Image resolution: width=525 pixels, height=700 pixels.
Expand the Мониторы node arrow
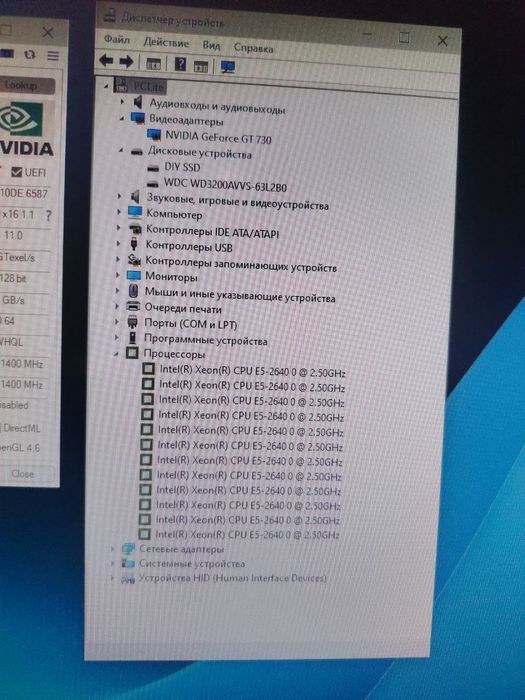118,275
